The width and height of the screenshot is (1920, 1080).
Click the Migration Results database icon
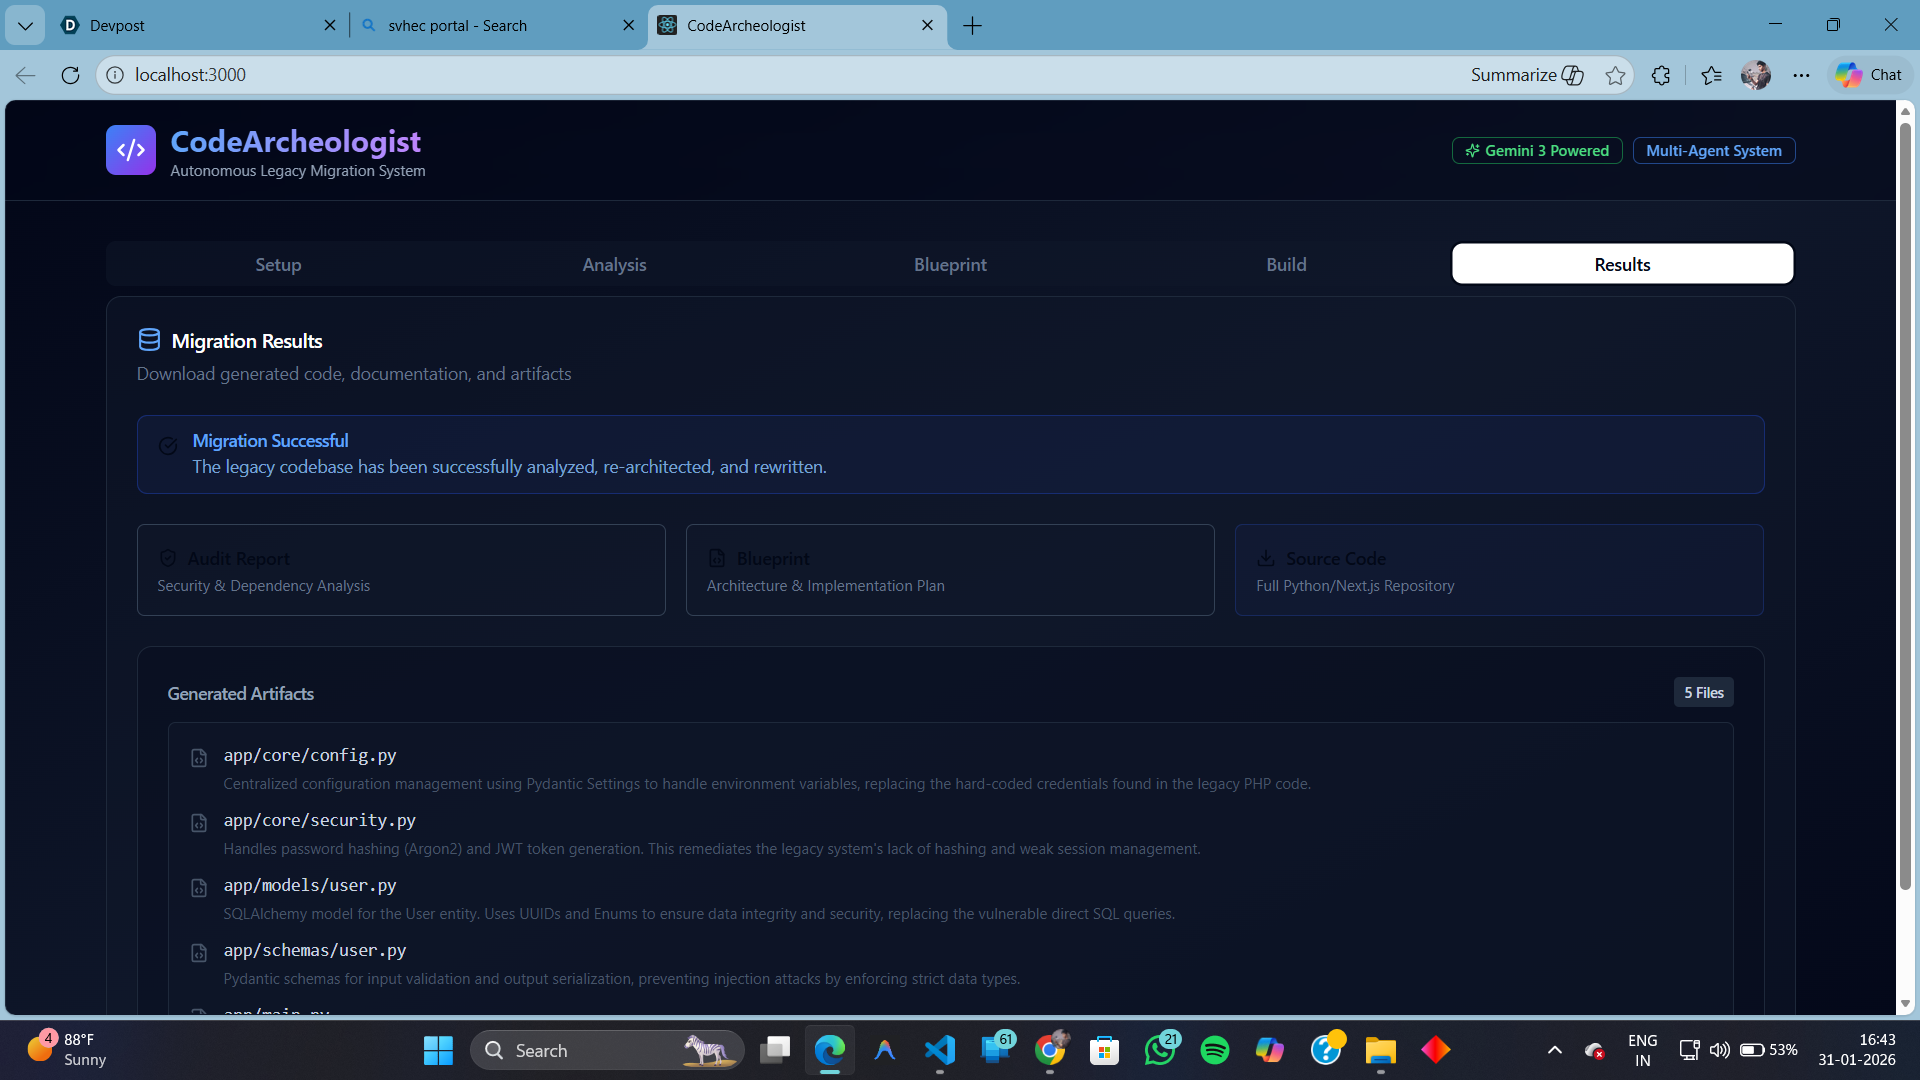[149, 340]
